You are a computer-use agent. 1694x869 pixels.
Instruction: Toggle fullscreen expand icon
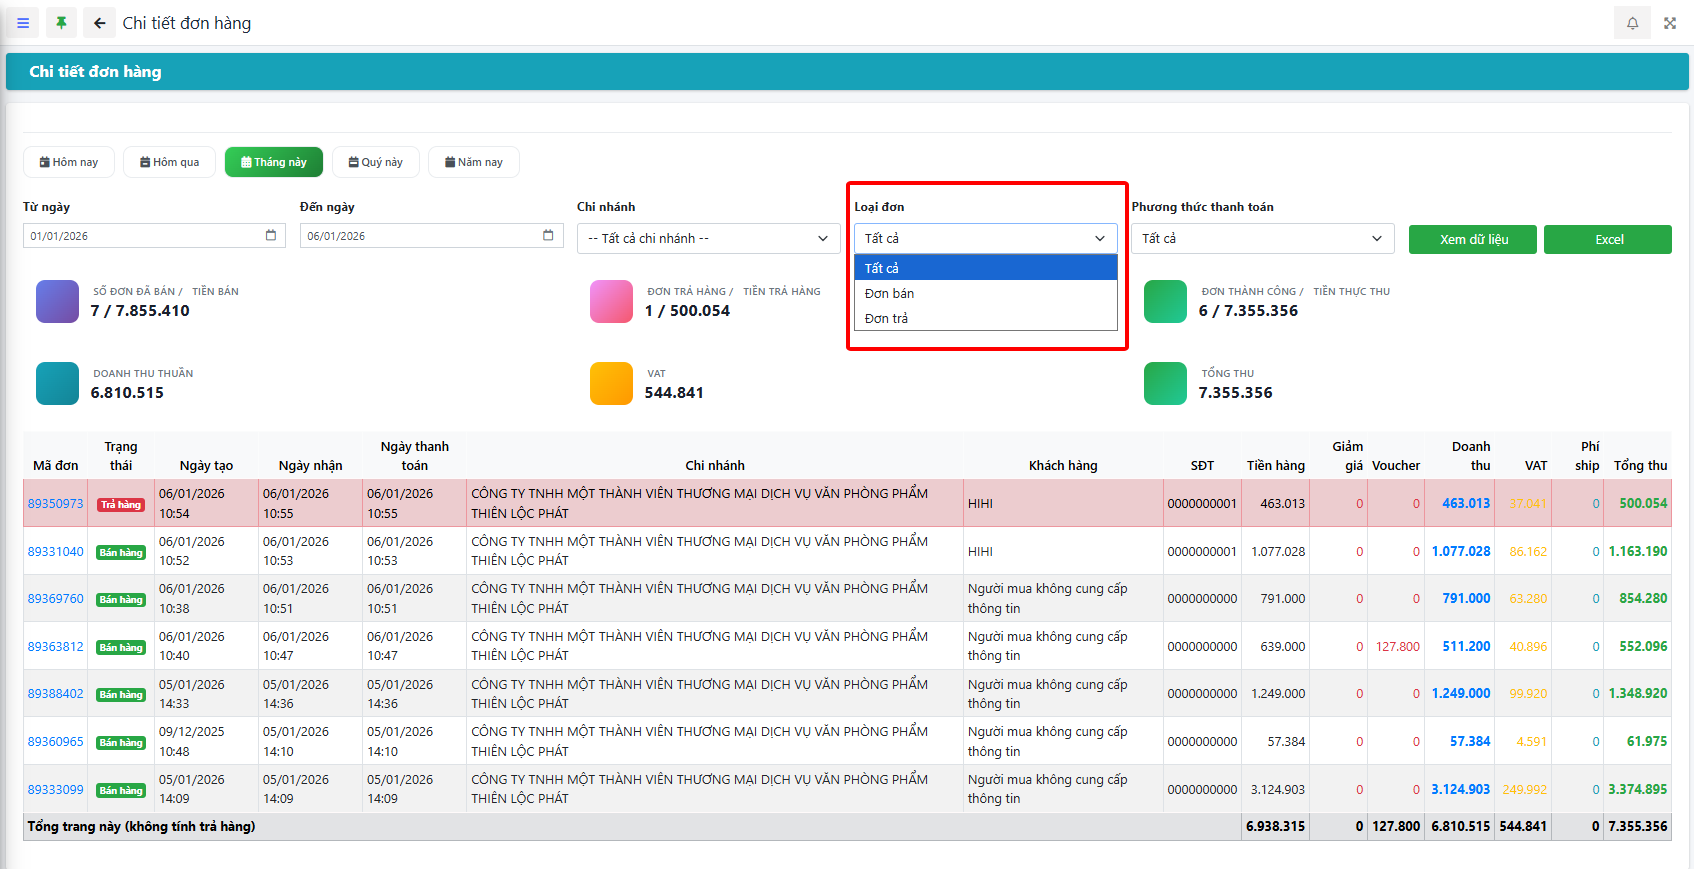1670,23
